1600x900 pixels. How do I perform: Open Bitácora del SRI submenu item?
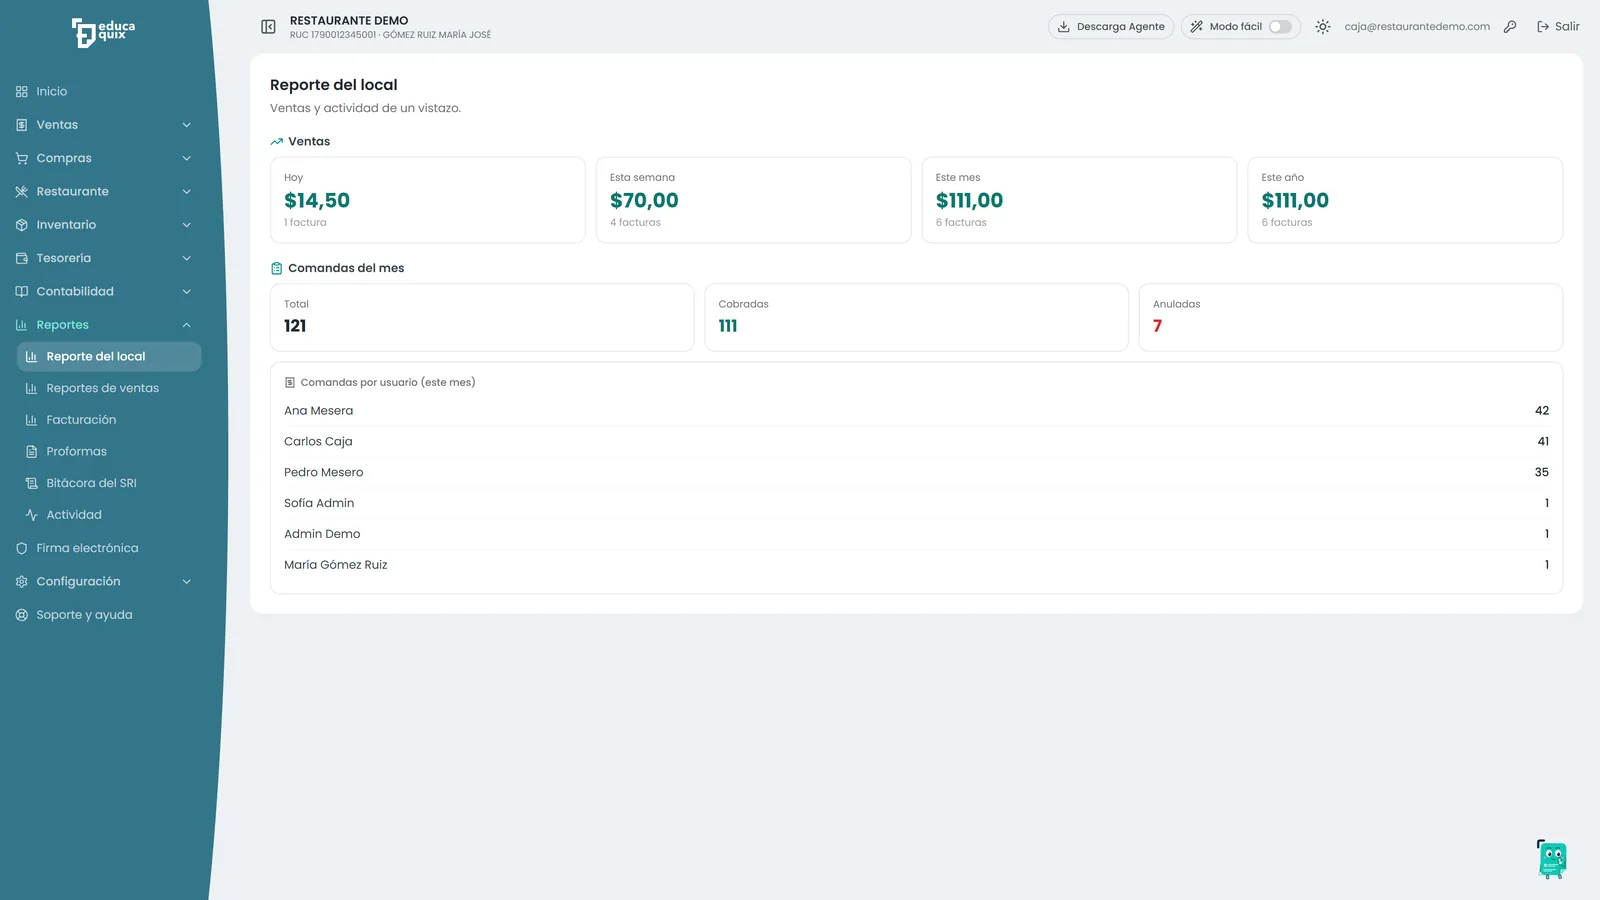(109, 483)
